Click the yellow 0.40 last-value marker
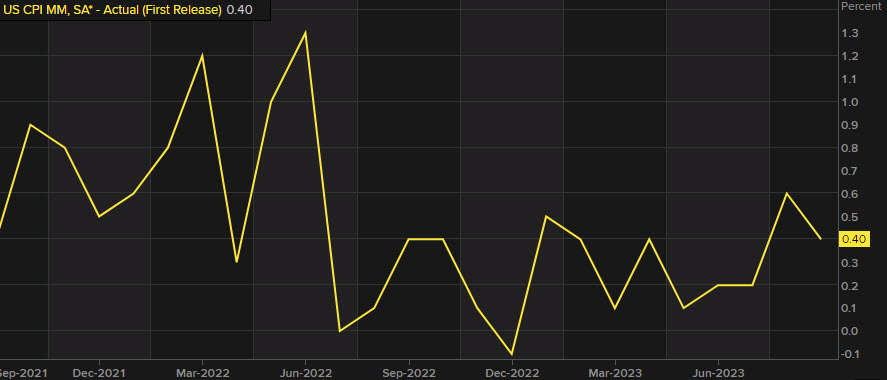This screenshot has width=887, height=380. click(854, 239)
